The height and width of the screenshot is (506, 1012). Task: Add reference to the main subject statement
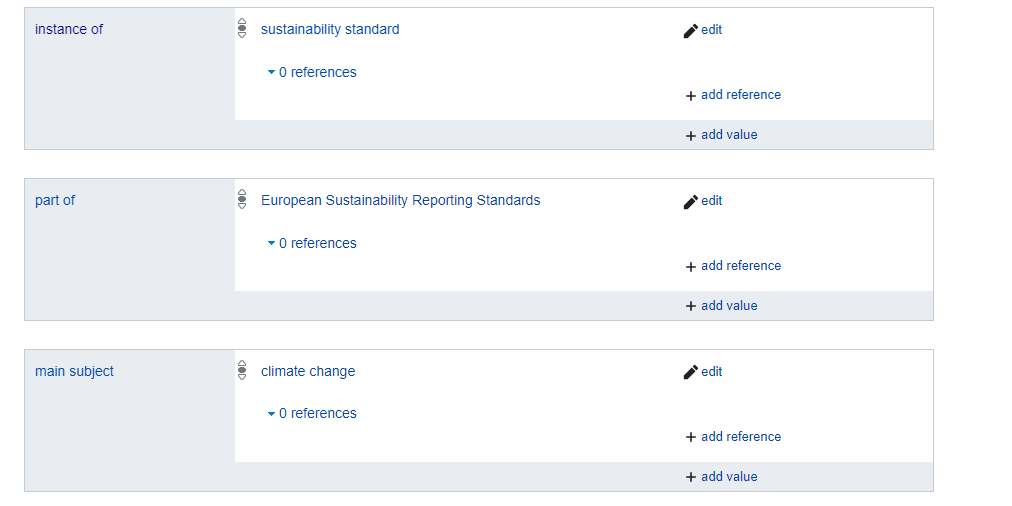(733, 437)
